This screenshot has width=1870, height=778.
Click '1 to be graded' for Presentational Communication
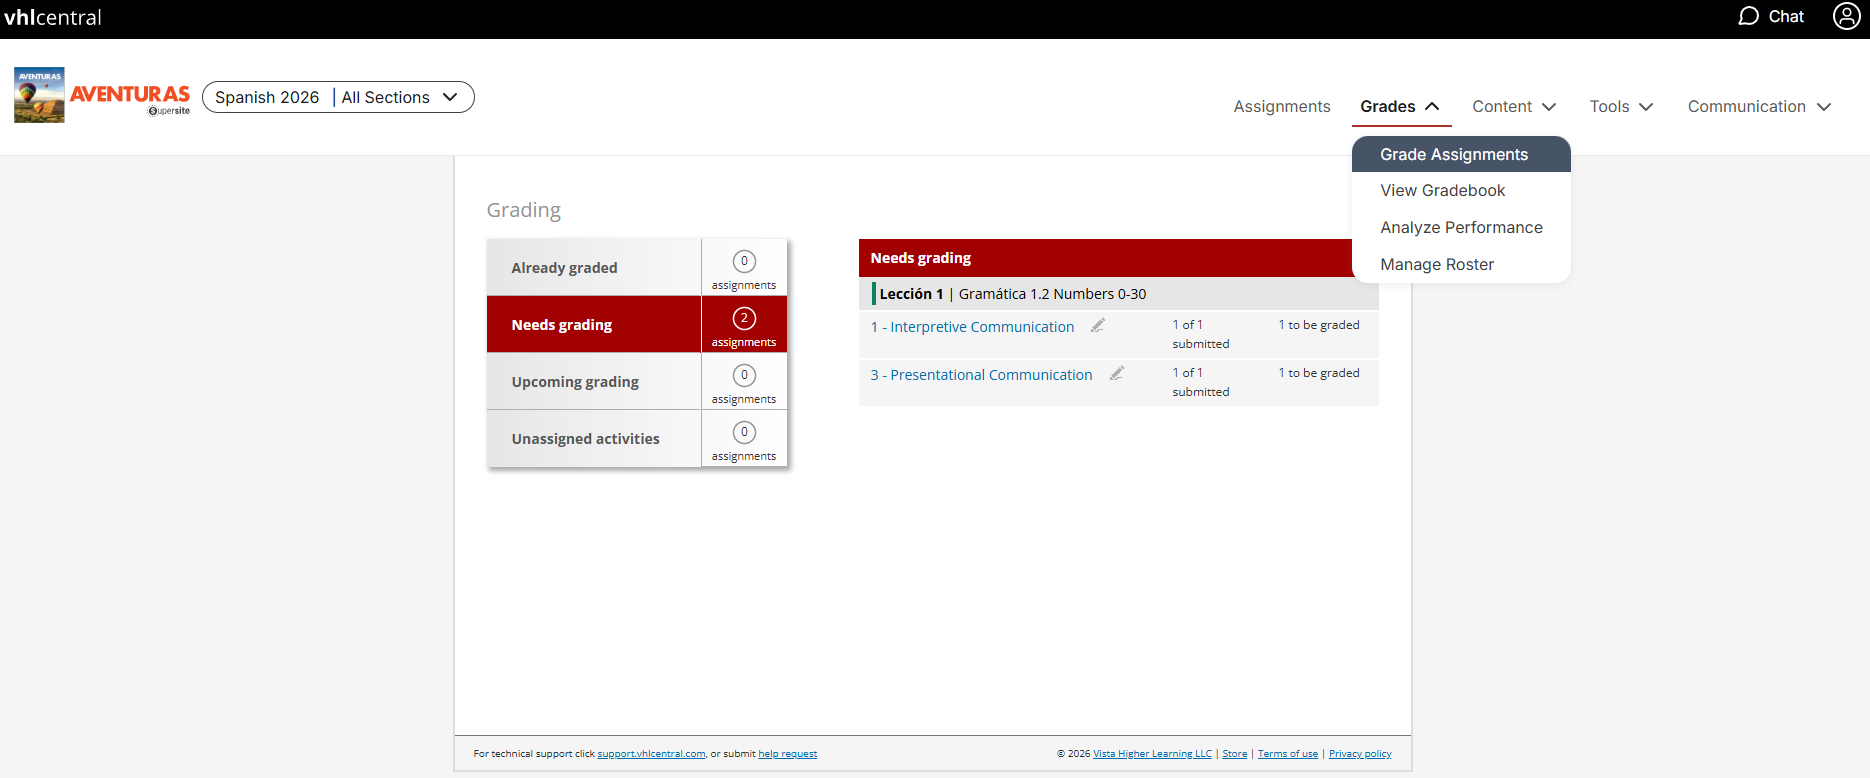pos(1319,373)
